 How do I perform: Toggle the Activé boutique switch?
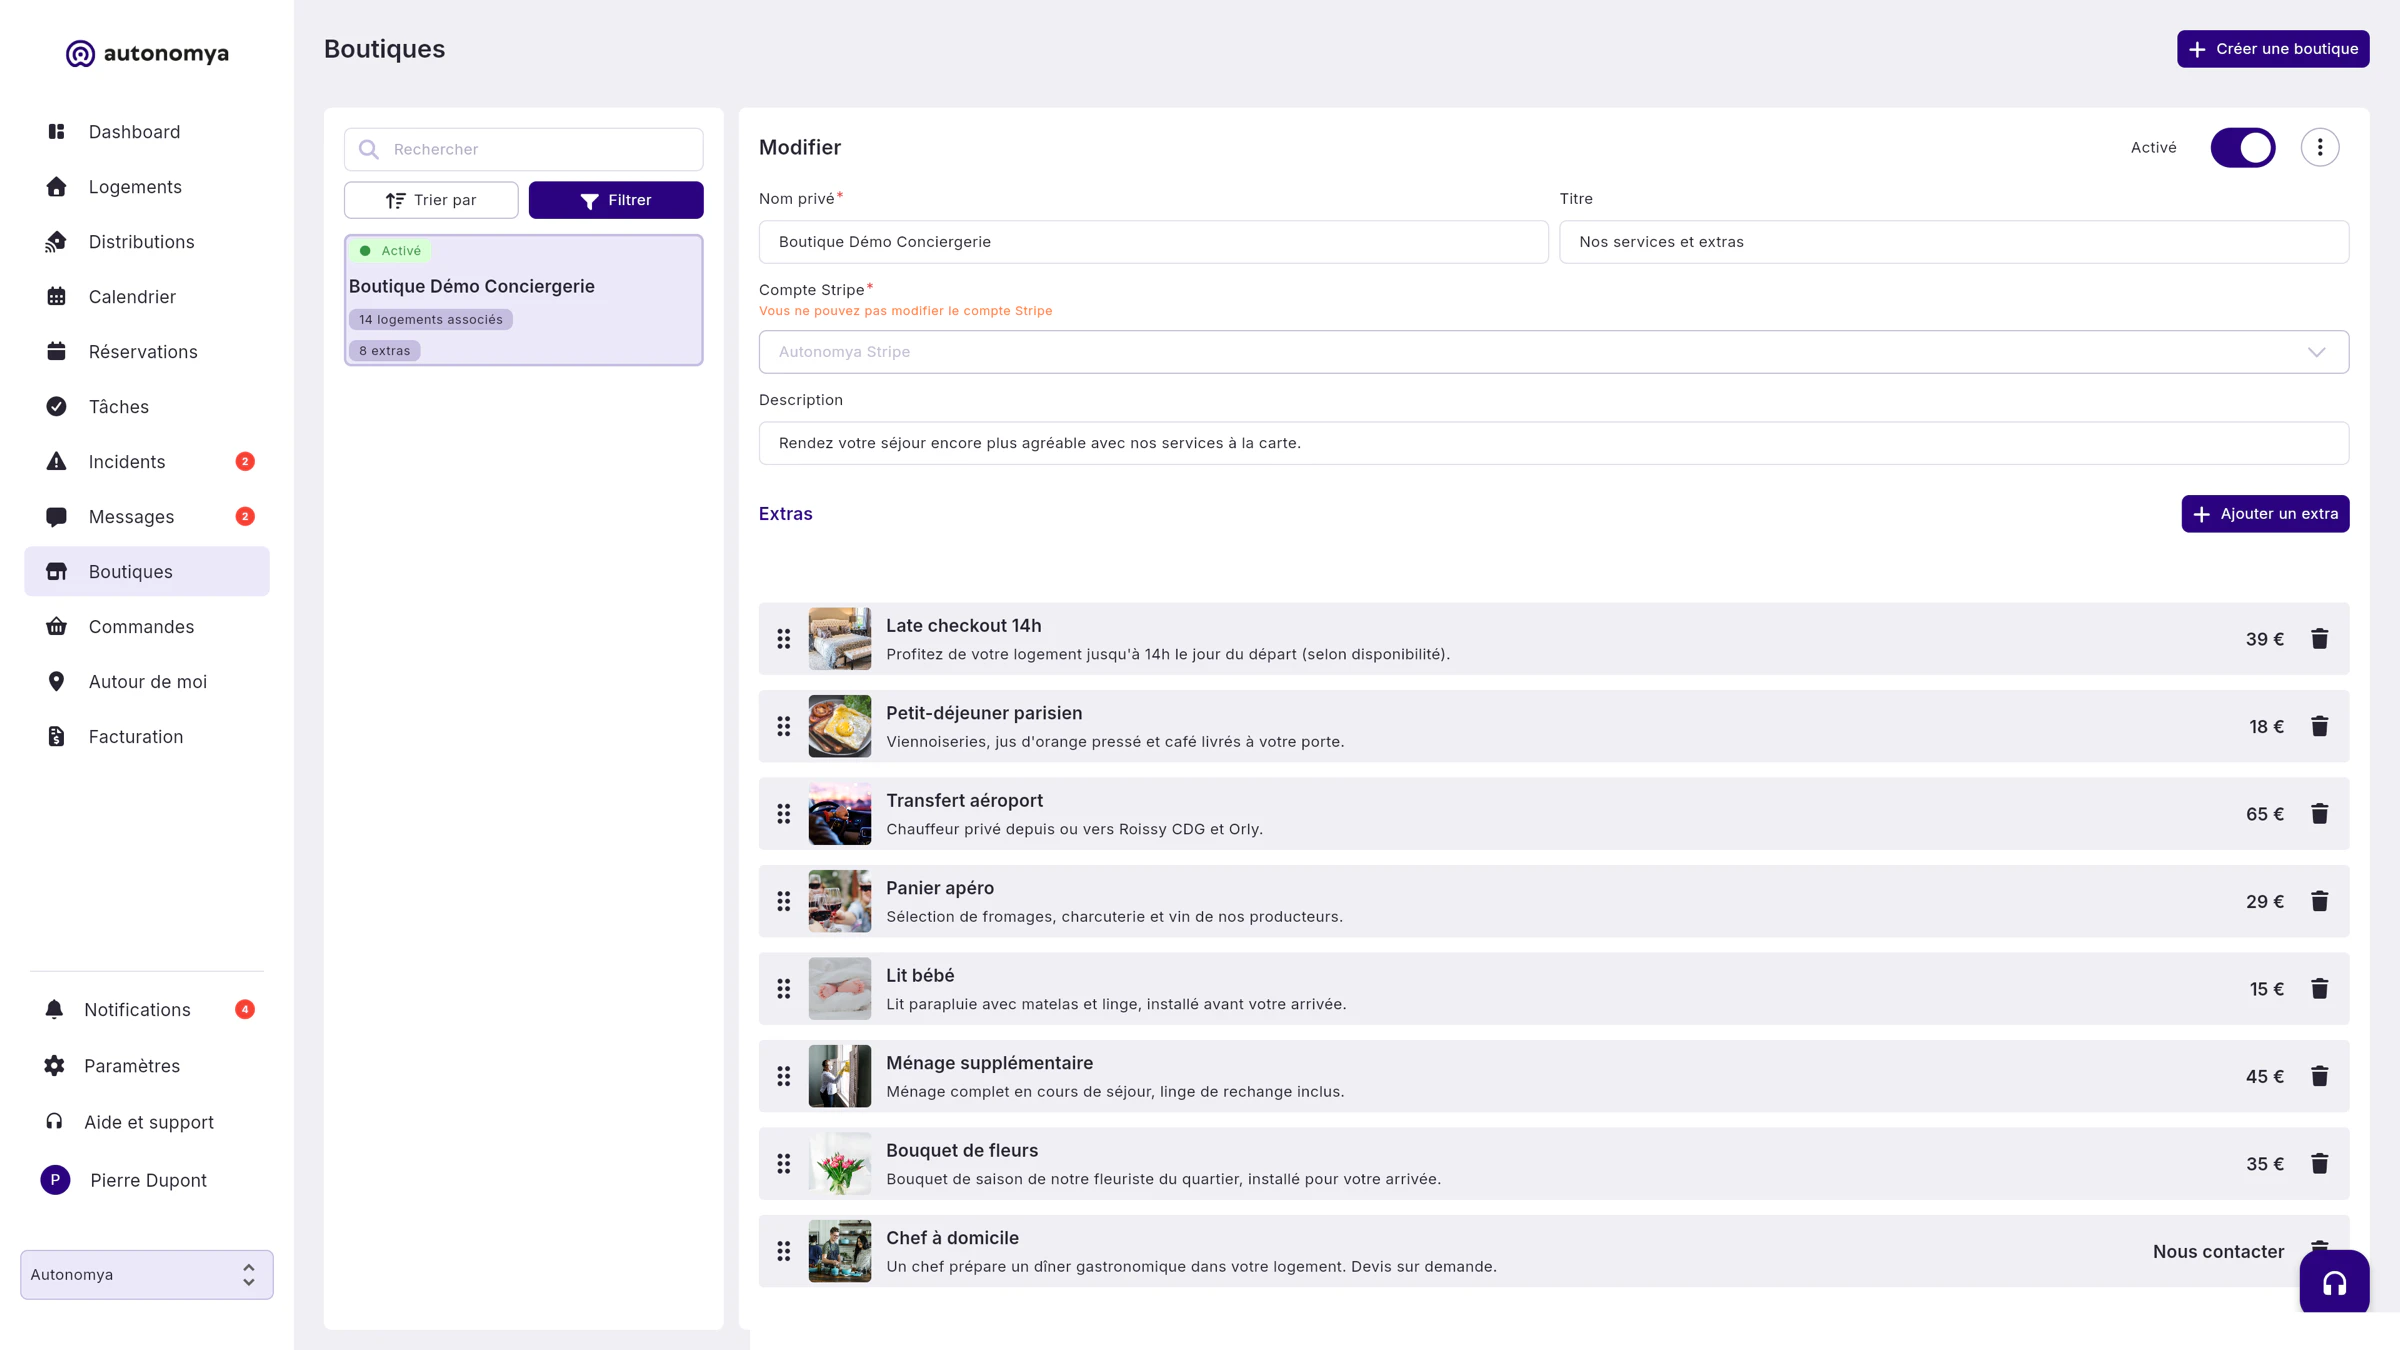(x=2242, y=147)
